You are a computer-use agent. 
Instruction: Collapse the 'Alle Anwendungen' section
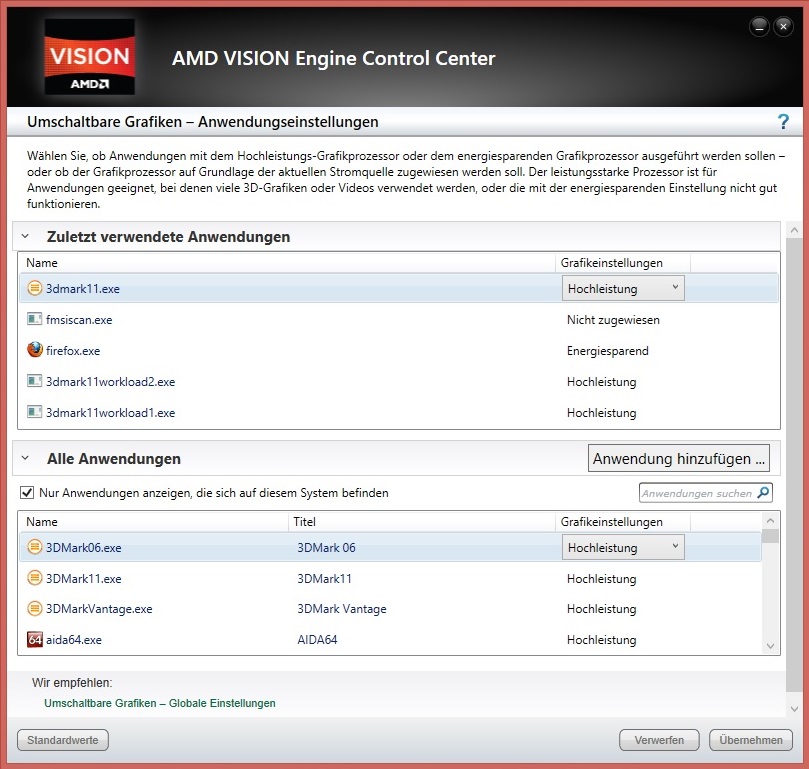click(25, 458)
